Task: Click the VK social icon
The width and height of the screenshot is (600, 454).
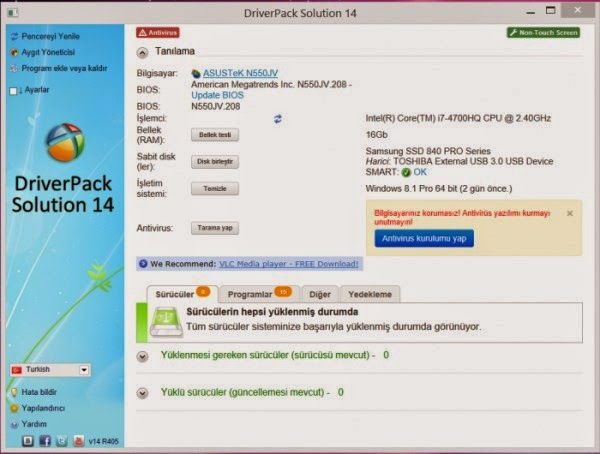Action: pos(28,441)
